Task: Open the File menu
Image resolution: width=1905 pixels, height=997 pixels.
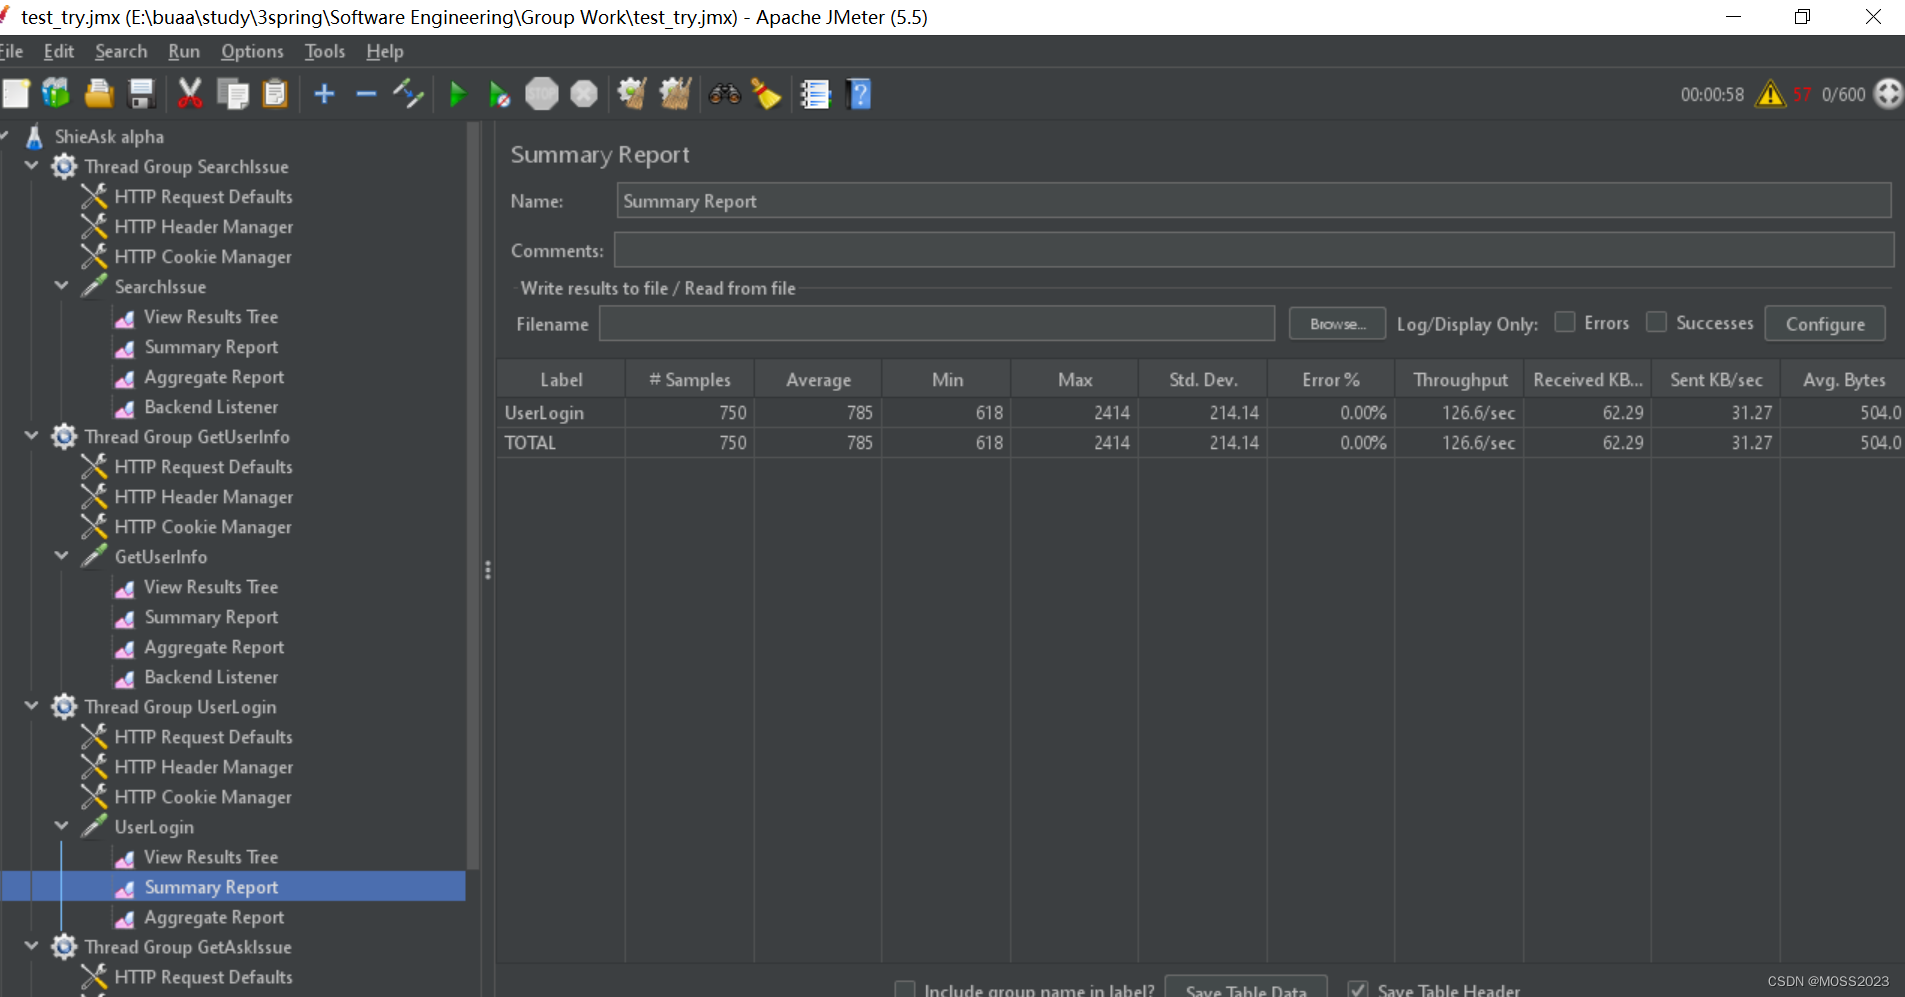Action: (x=11, y=51)
